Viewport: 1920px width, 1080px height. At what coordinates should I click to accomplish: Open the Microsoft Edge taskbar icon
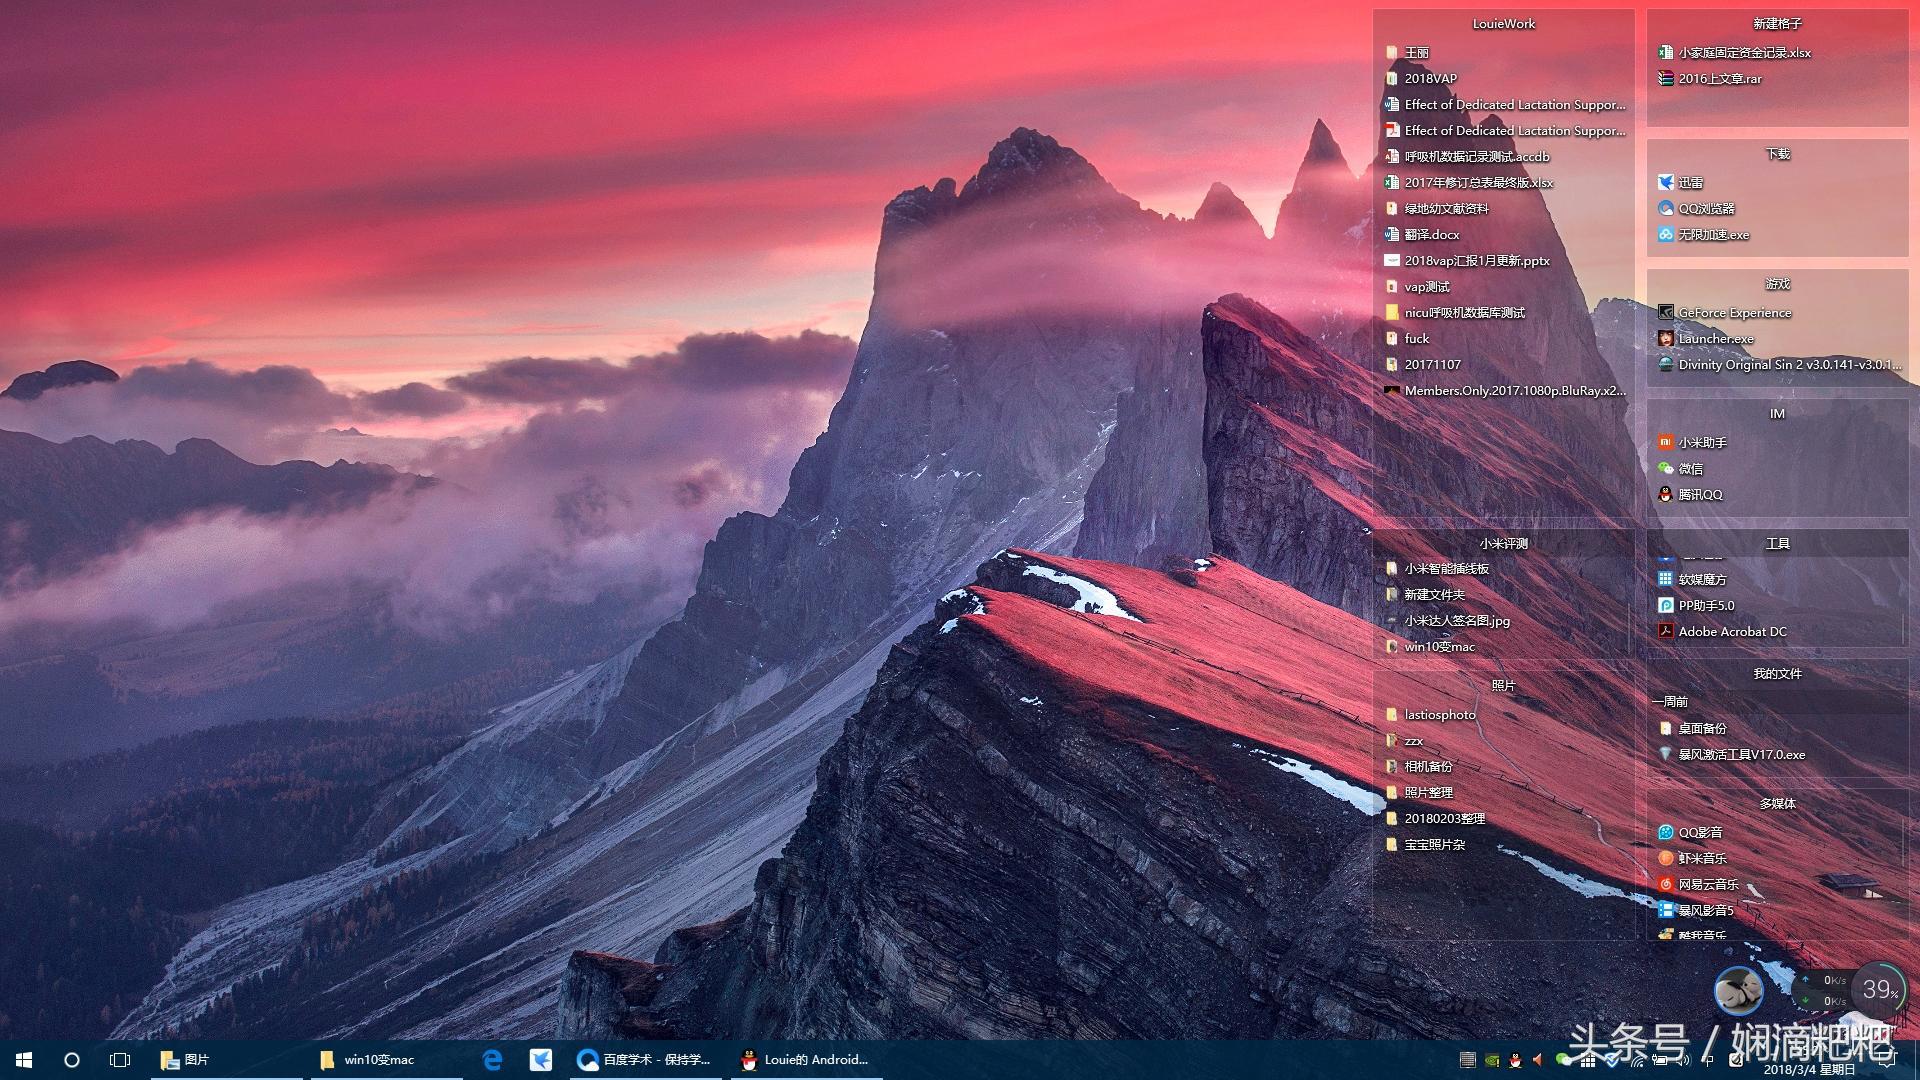(492, 1060)
